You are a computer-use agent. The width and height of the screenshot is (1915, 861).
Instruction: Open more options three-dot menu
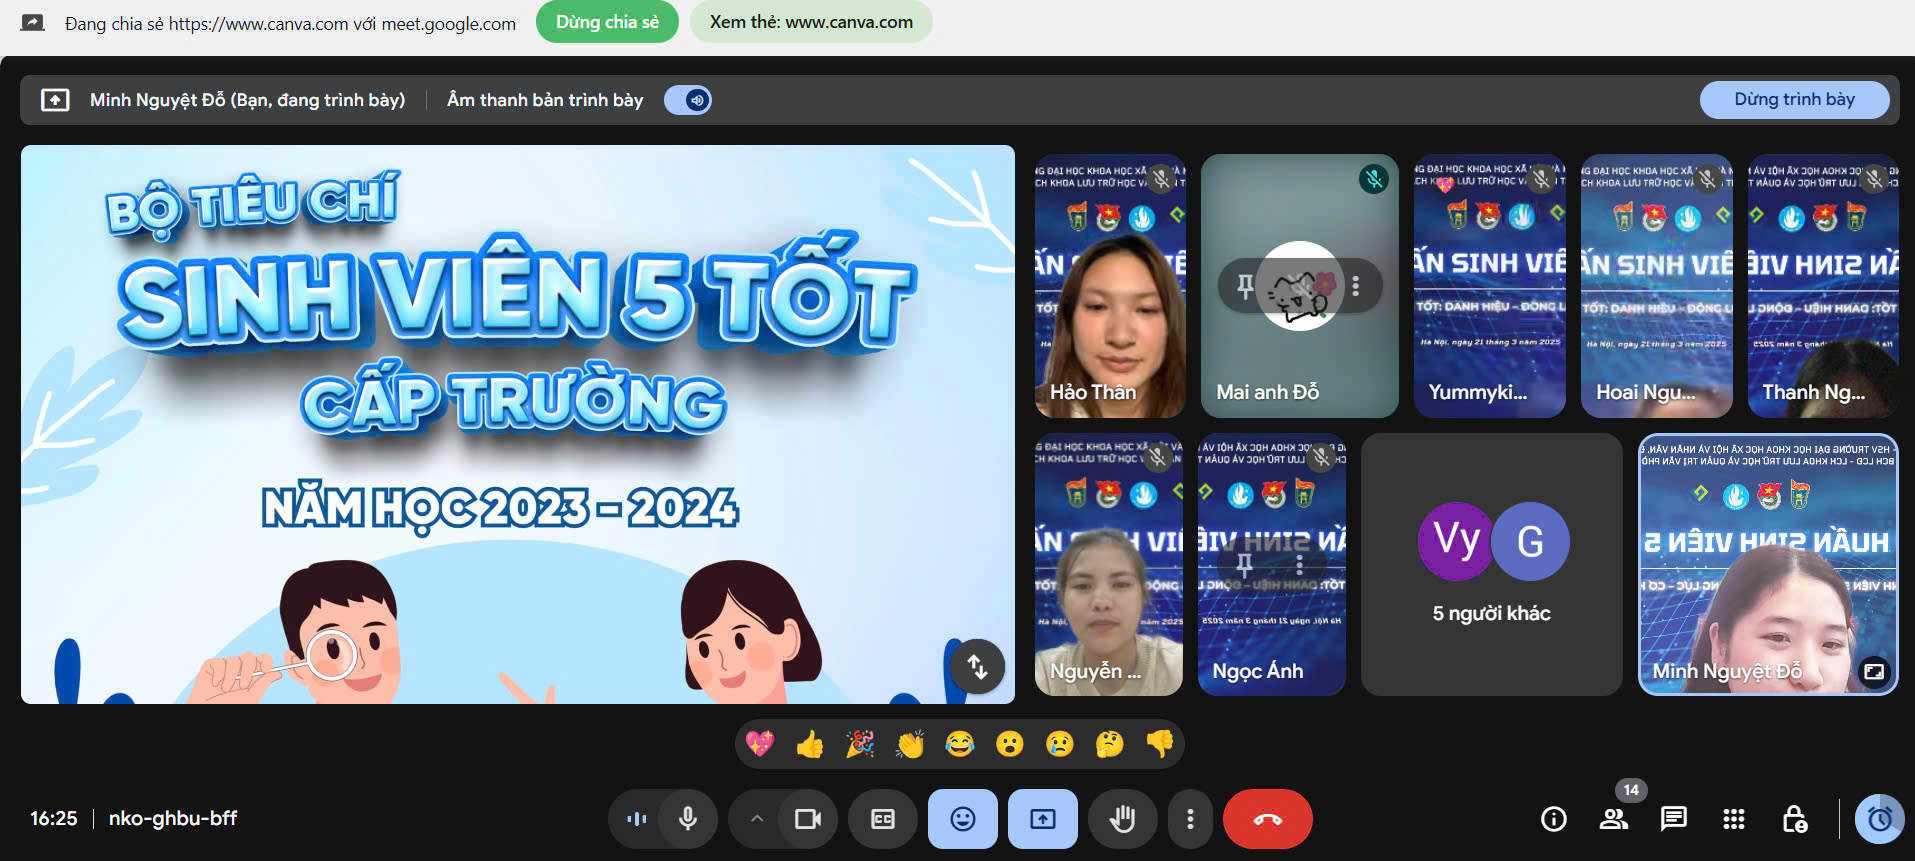(1190, 819)
